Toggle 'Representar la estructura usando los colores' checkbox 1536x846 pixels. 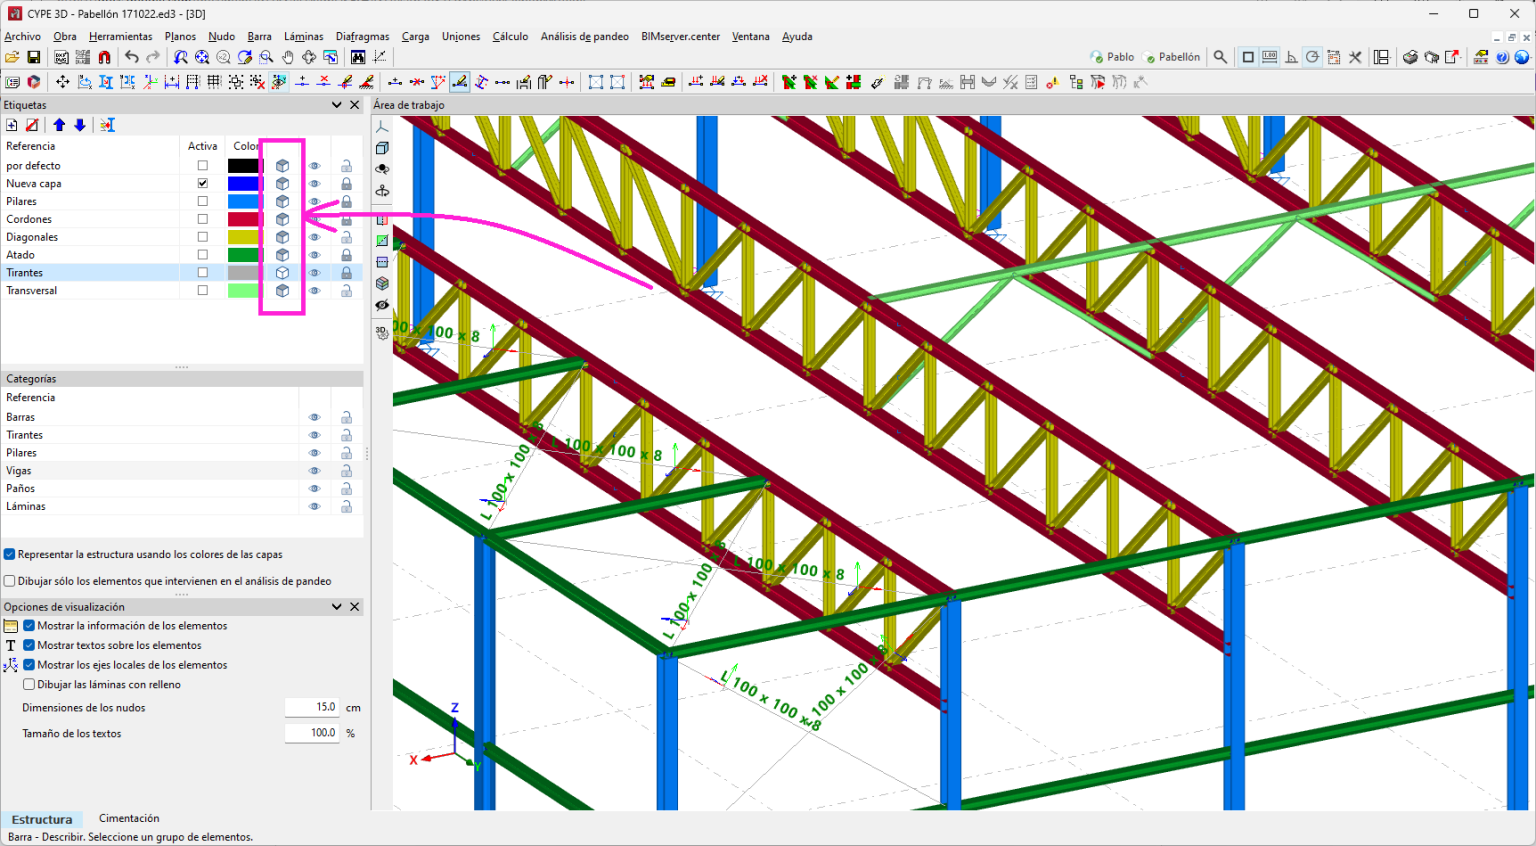tap(9, 554)
